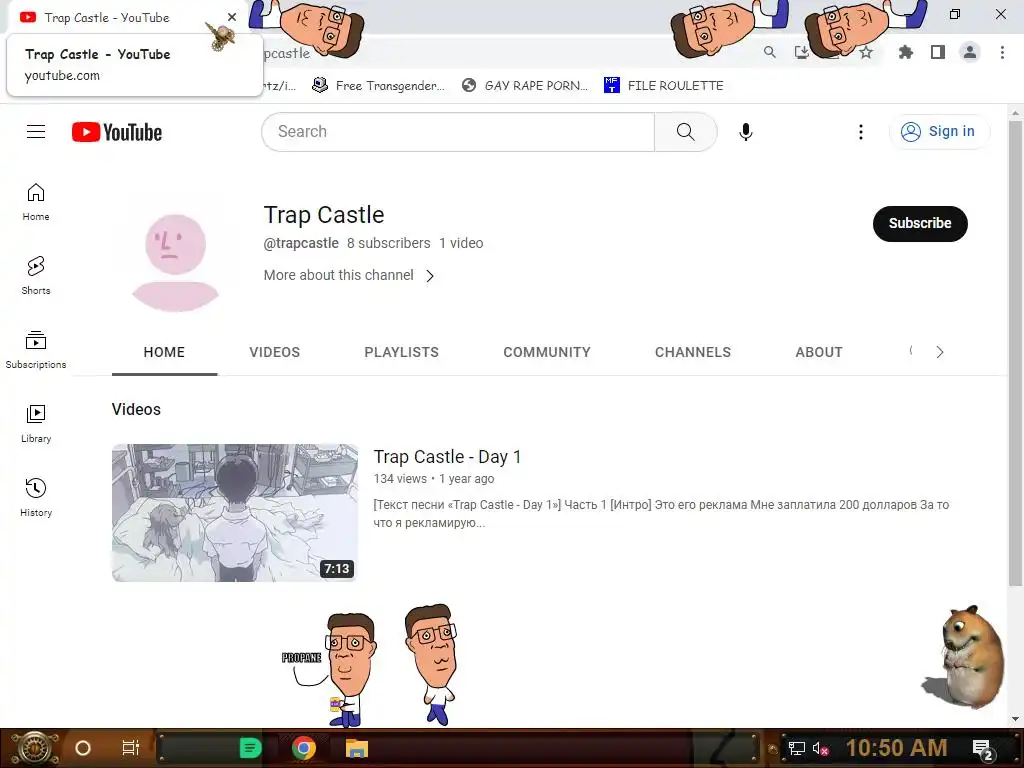Go to Home in the sidebar

pyautogui.click(x=36, y=202)
